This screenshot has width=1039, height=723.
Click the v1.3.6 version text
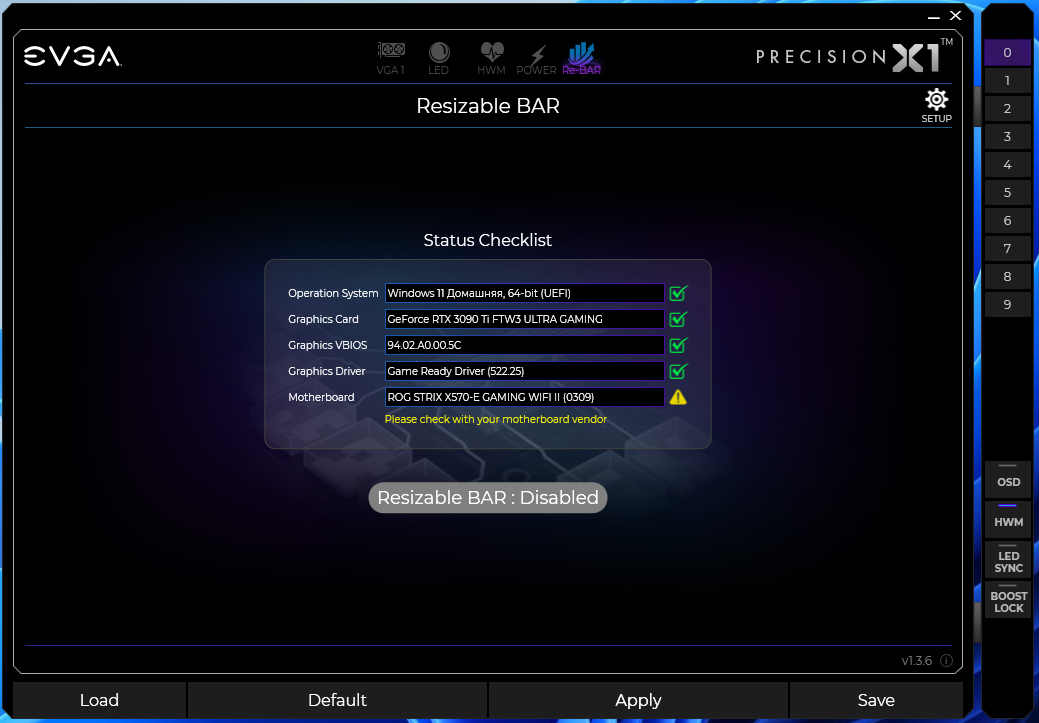pos(917,661)
